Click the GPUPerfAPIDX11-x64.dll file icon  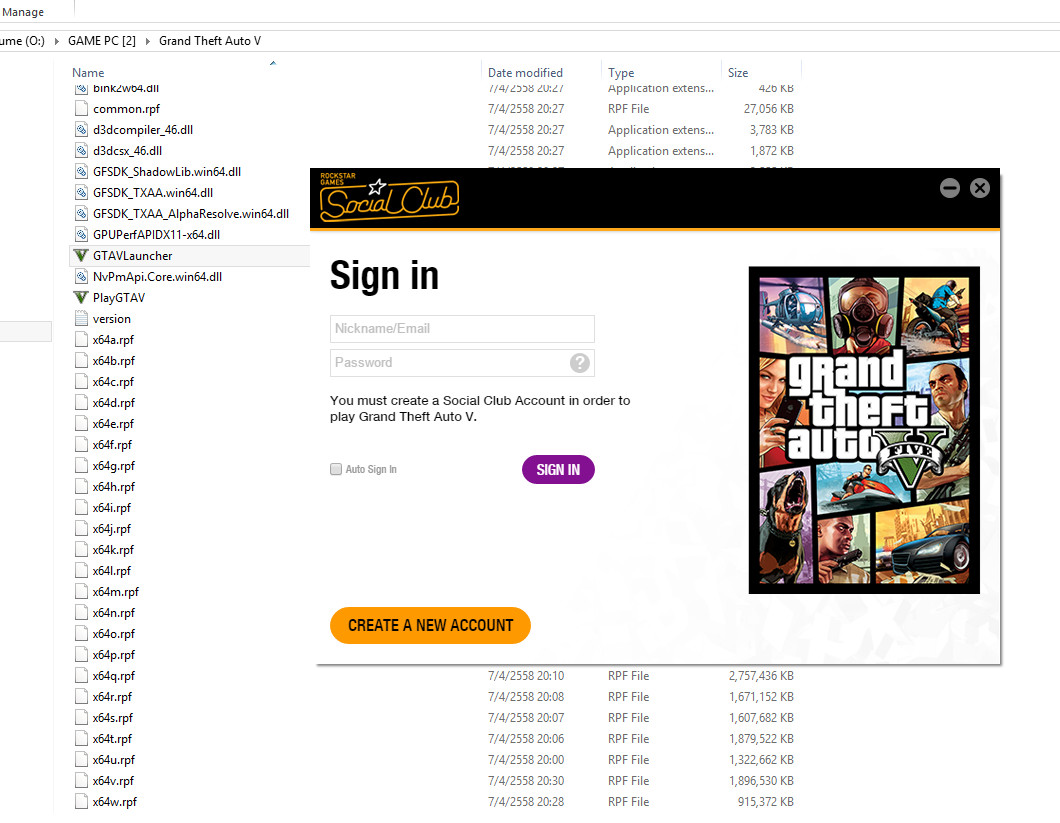81,235
